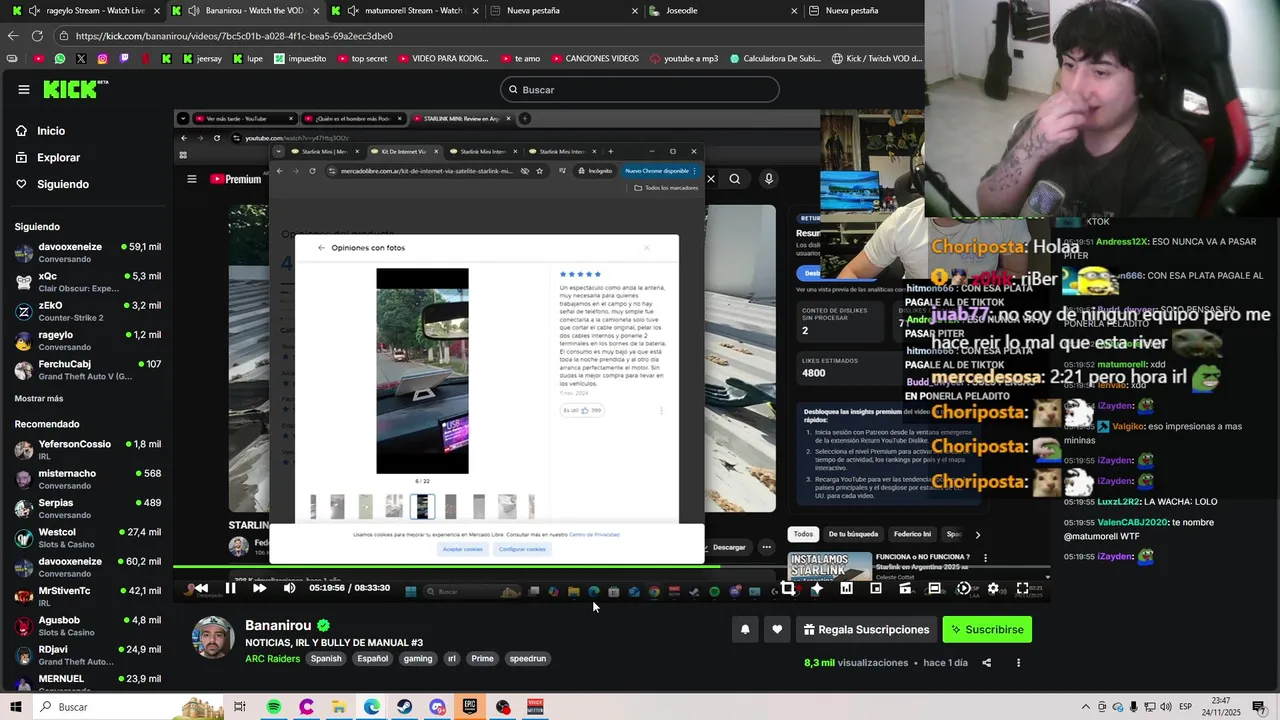
Task: Open the WhatsApp bookmark icon
Action: coord(60,59)
